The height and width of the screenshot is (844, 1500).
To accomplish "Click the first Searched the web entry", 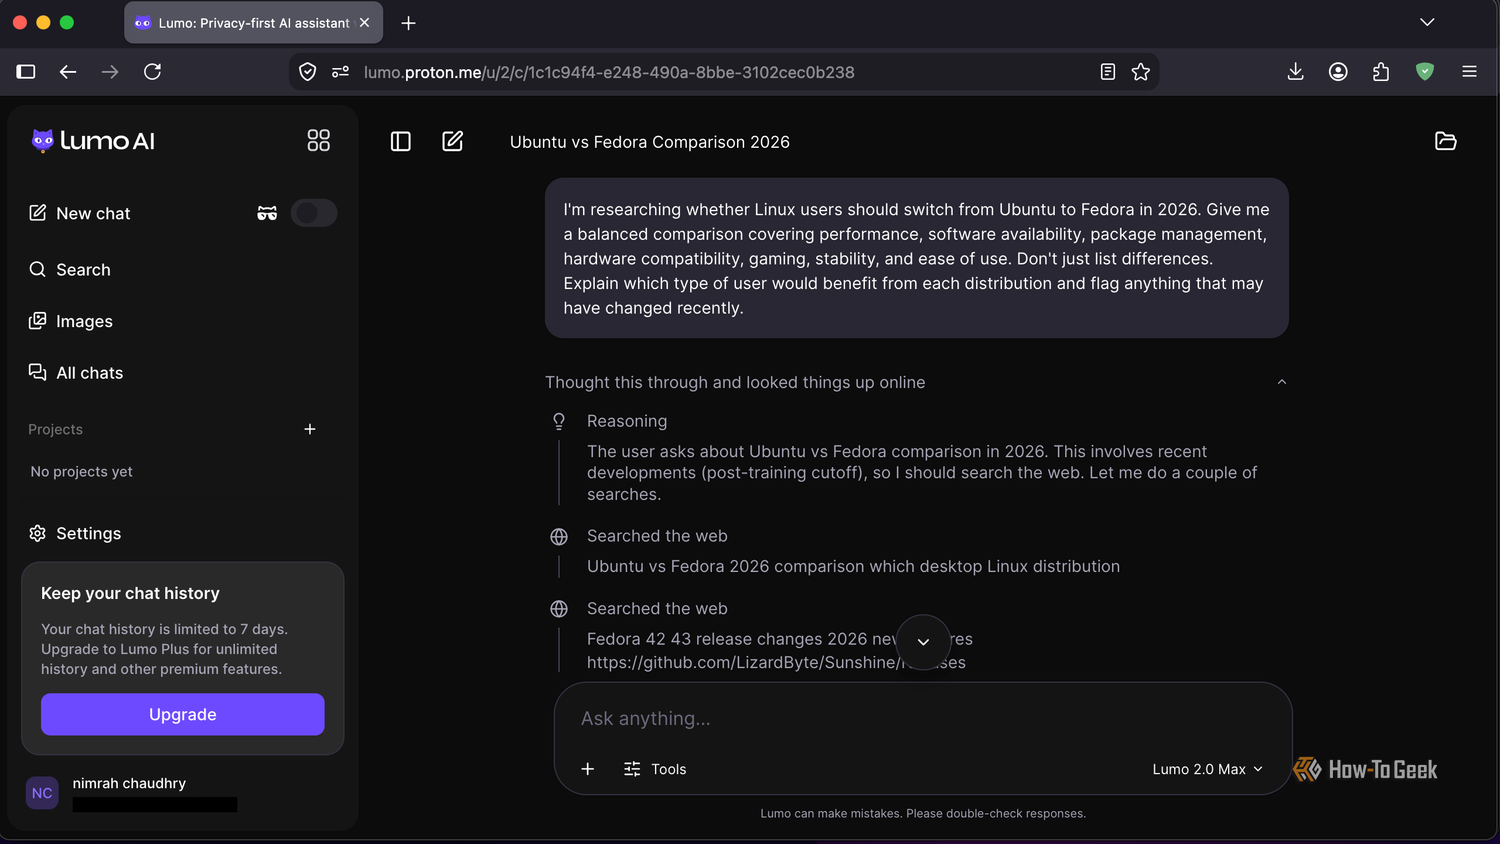I will 657,536.
